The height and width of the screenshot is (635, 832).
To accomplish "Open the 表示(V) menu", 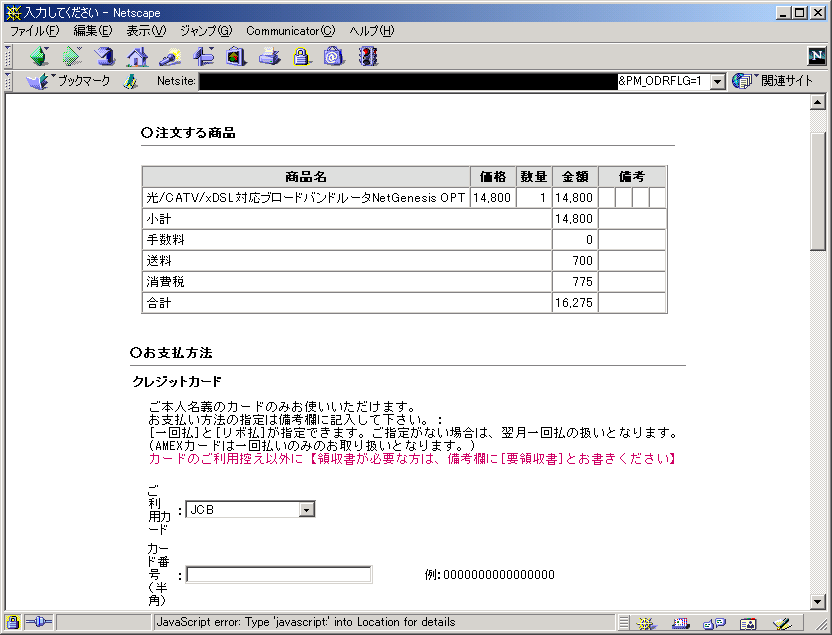I will click(146, 31).
